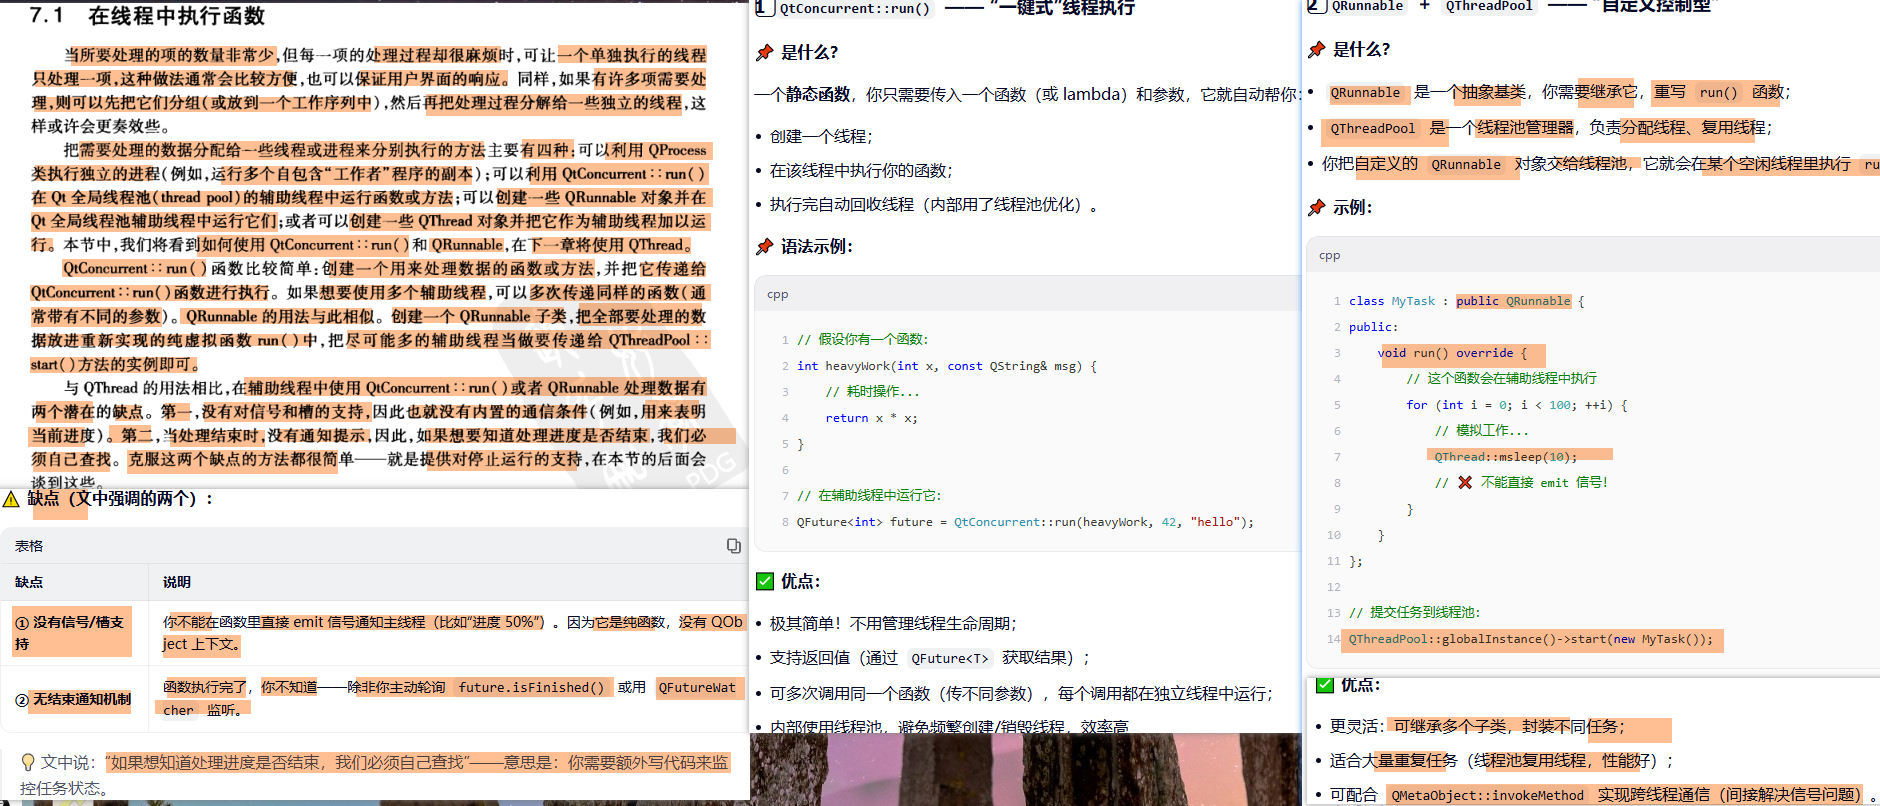This screenshot has width=1880, height=806.
Task: Click the pushpin icon beside 语法示例
Action: click(765, 246)
